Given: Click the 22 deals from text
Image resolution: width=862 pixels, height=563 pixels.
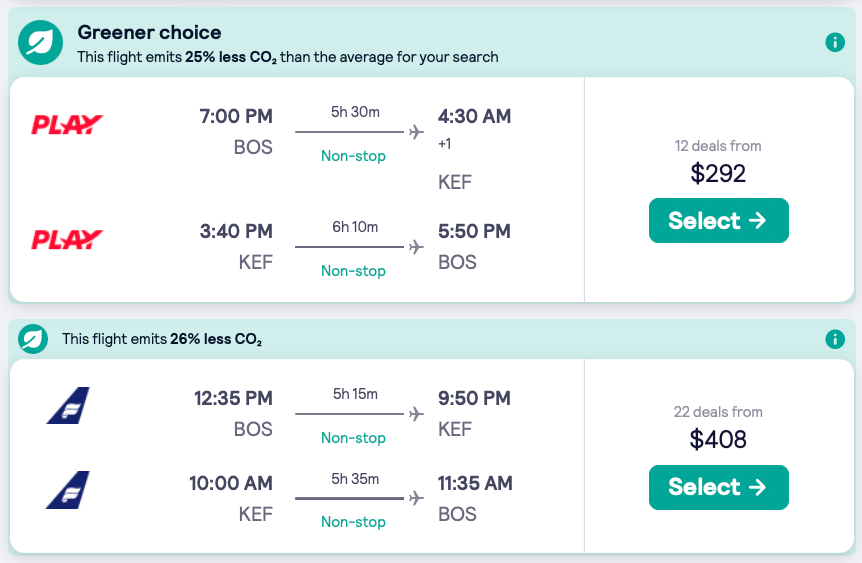Looking at the screenshot, I should 718,412.
